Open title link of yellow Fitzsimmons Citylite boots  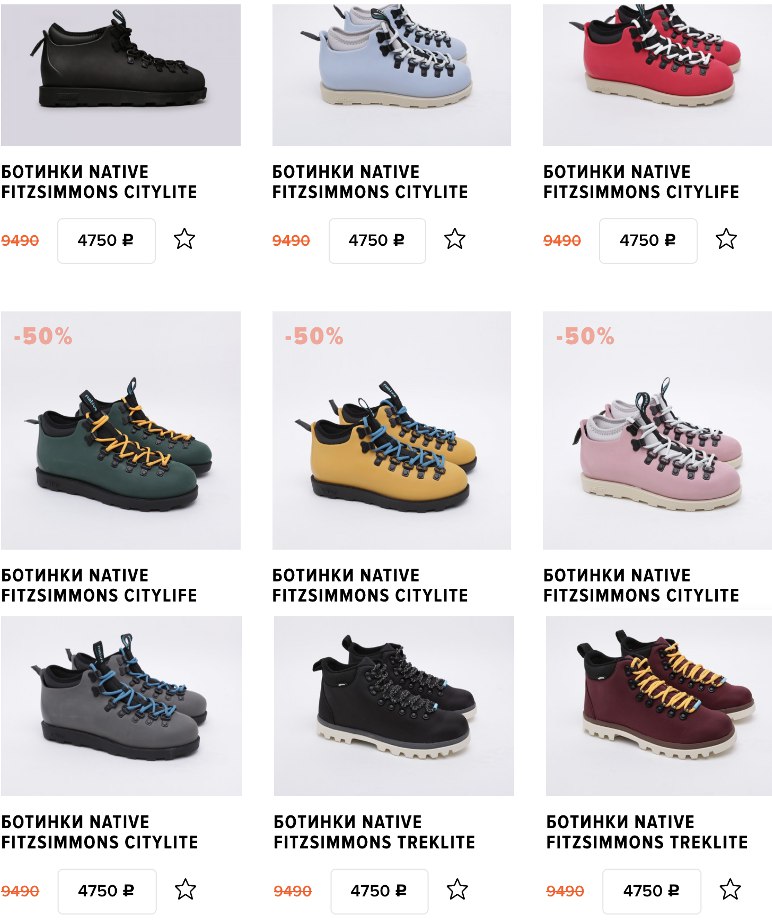(370, 585)
